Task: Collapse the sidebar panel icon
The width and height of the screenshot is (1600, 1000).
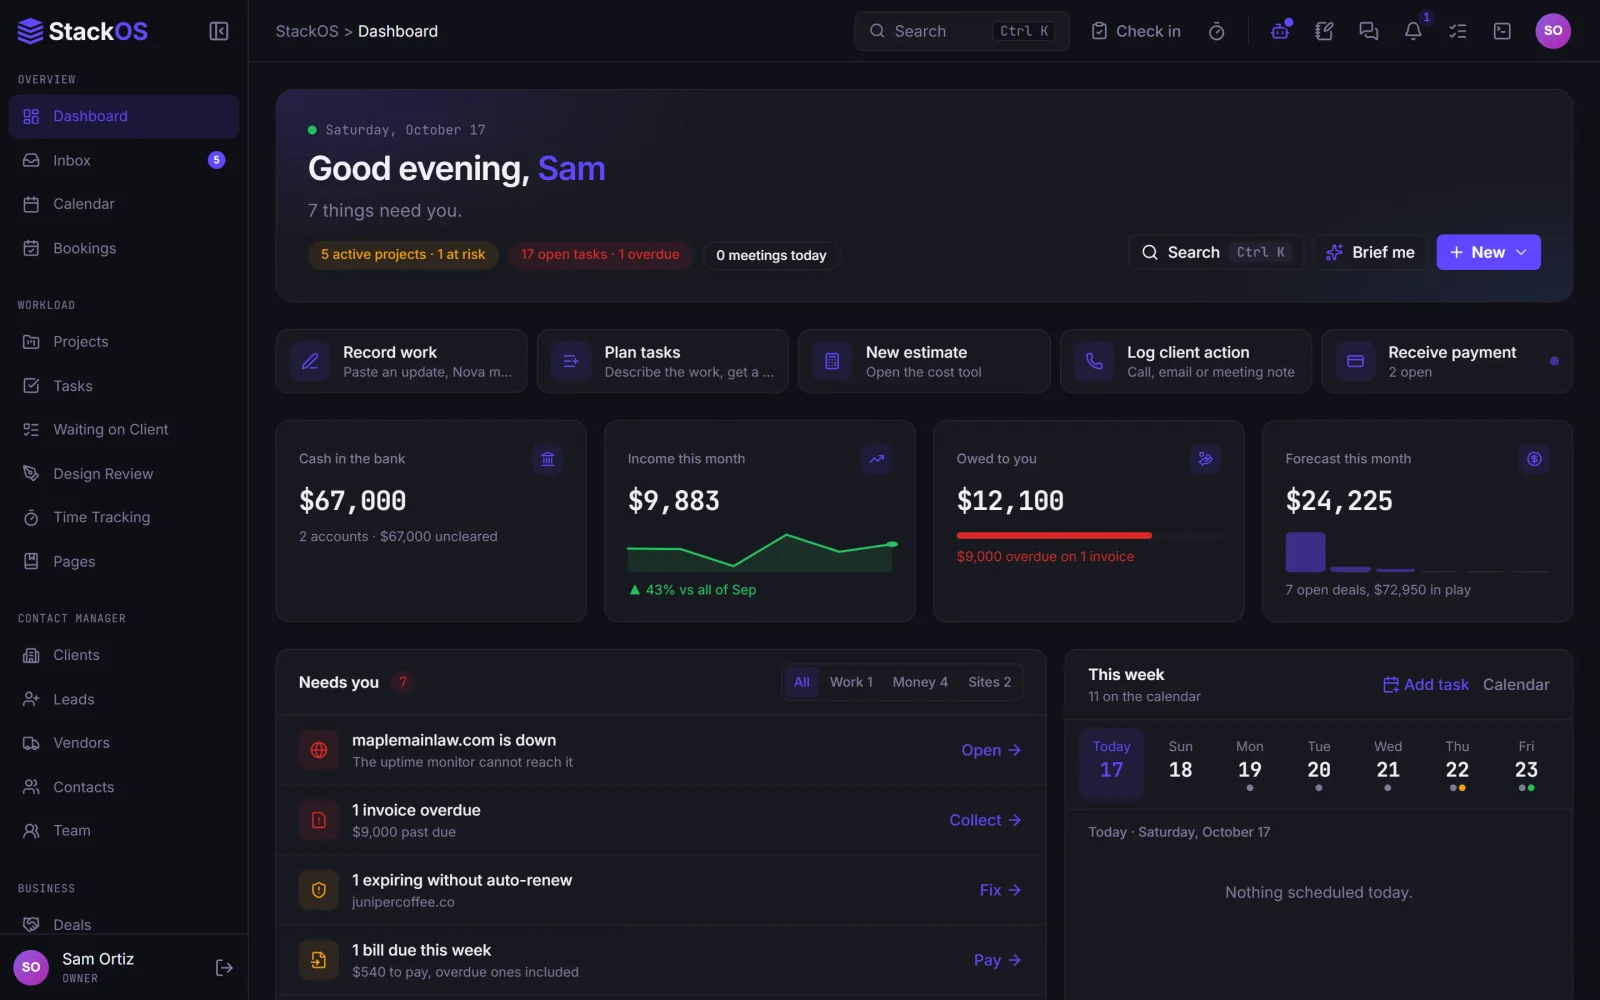Action: [218, 31]
